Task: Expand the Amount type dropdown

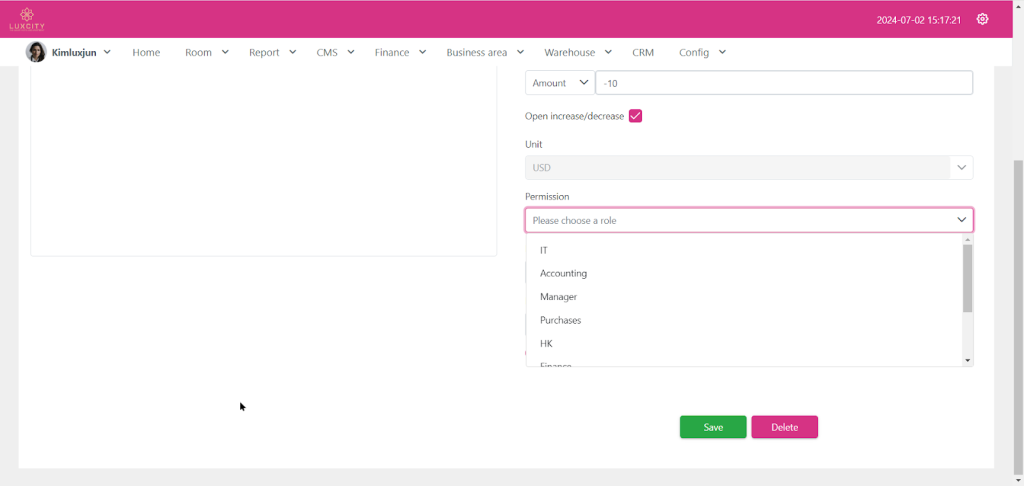Action: tap(559, 83)
